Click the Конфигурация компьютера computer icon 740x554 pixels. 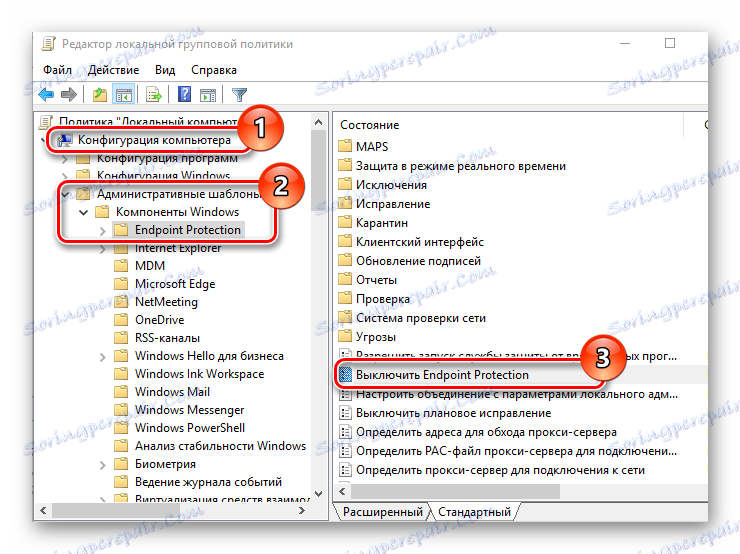point(65,140)
